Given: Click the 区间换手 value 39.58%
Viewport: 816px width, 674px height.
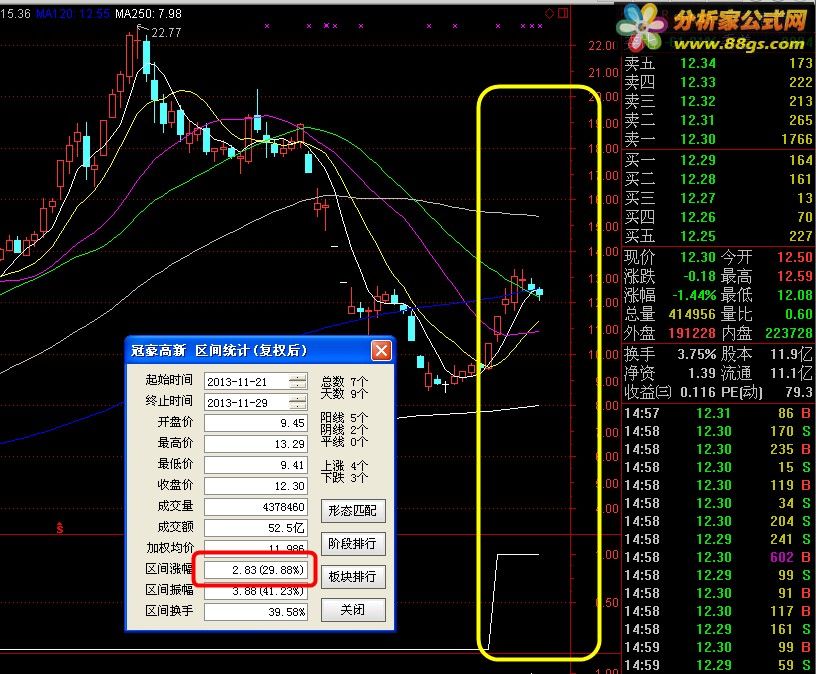Looking at the screenshot, I should [x=256, y=612].
